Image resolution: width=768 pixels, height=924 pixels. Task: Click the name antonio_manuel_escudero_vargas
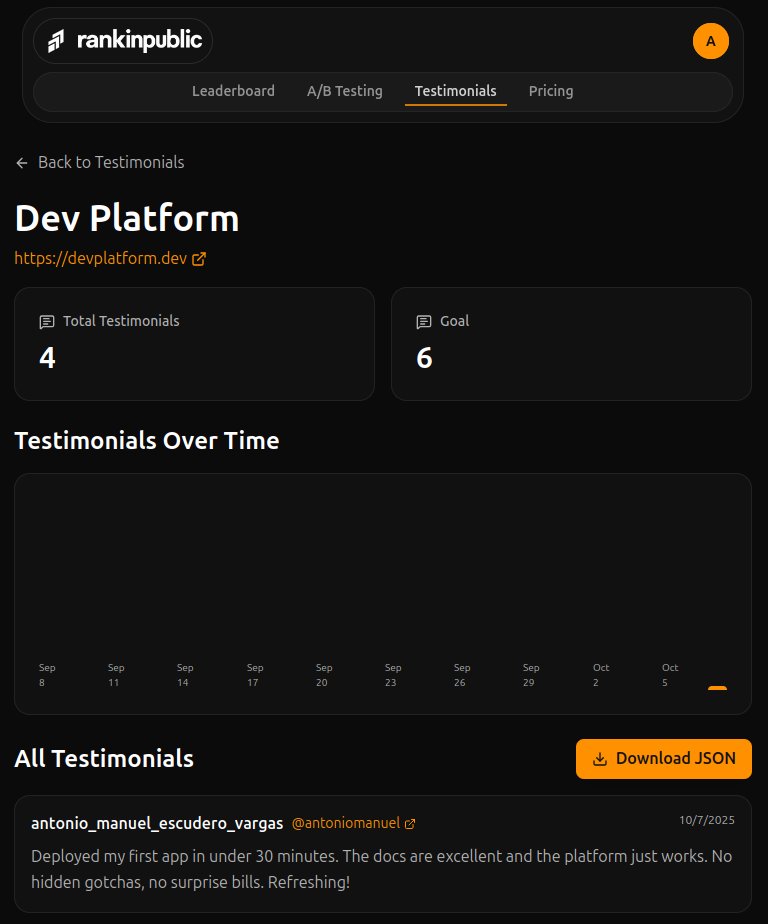(x=157, y=823)
